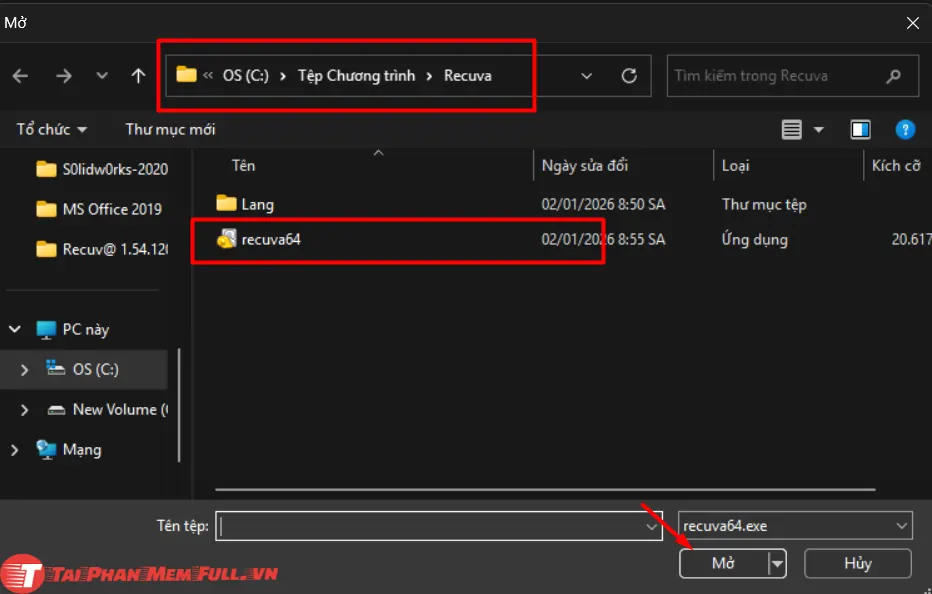Click the list view layout icon

click(793, 128)
